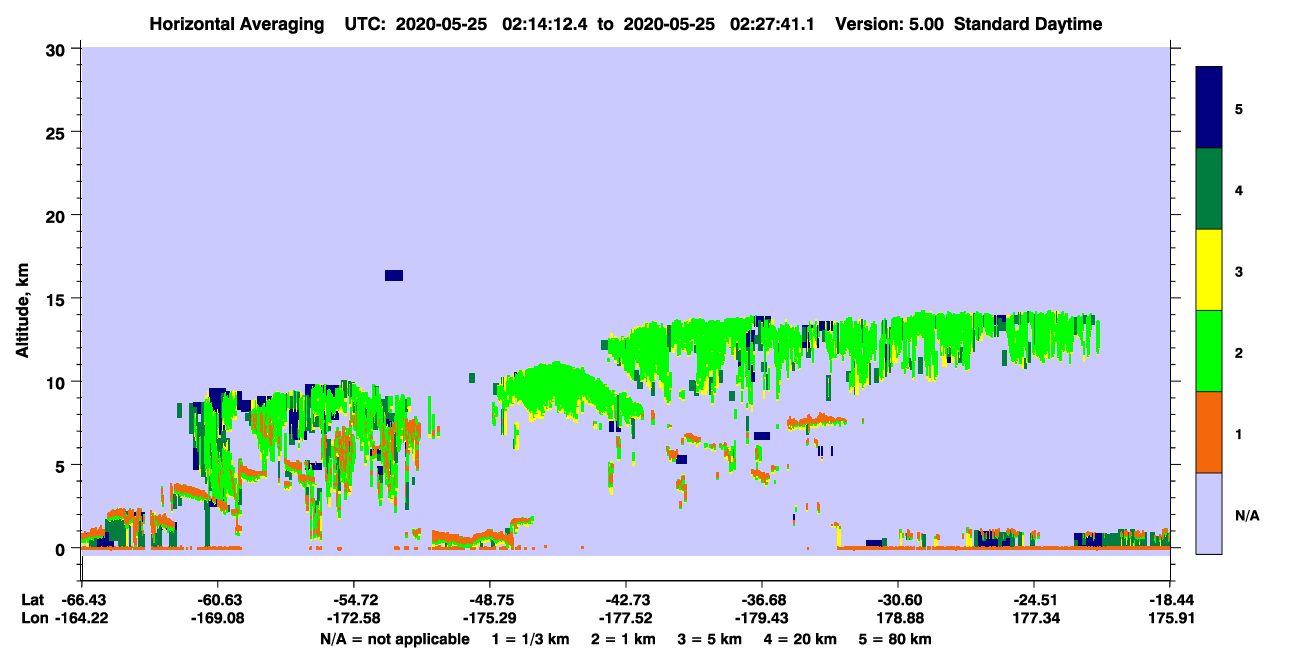Click the latitude value -48.75
Viewport: 1300px width, 667px height.
click(489, 600)
